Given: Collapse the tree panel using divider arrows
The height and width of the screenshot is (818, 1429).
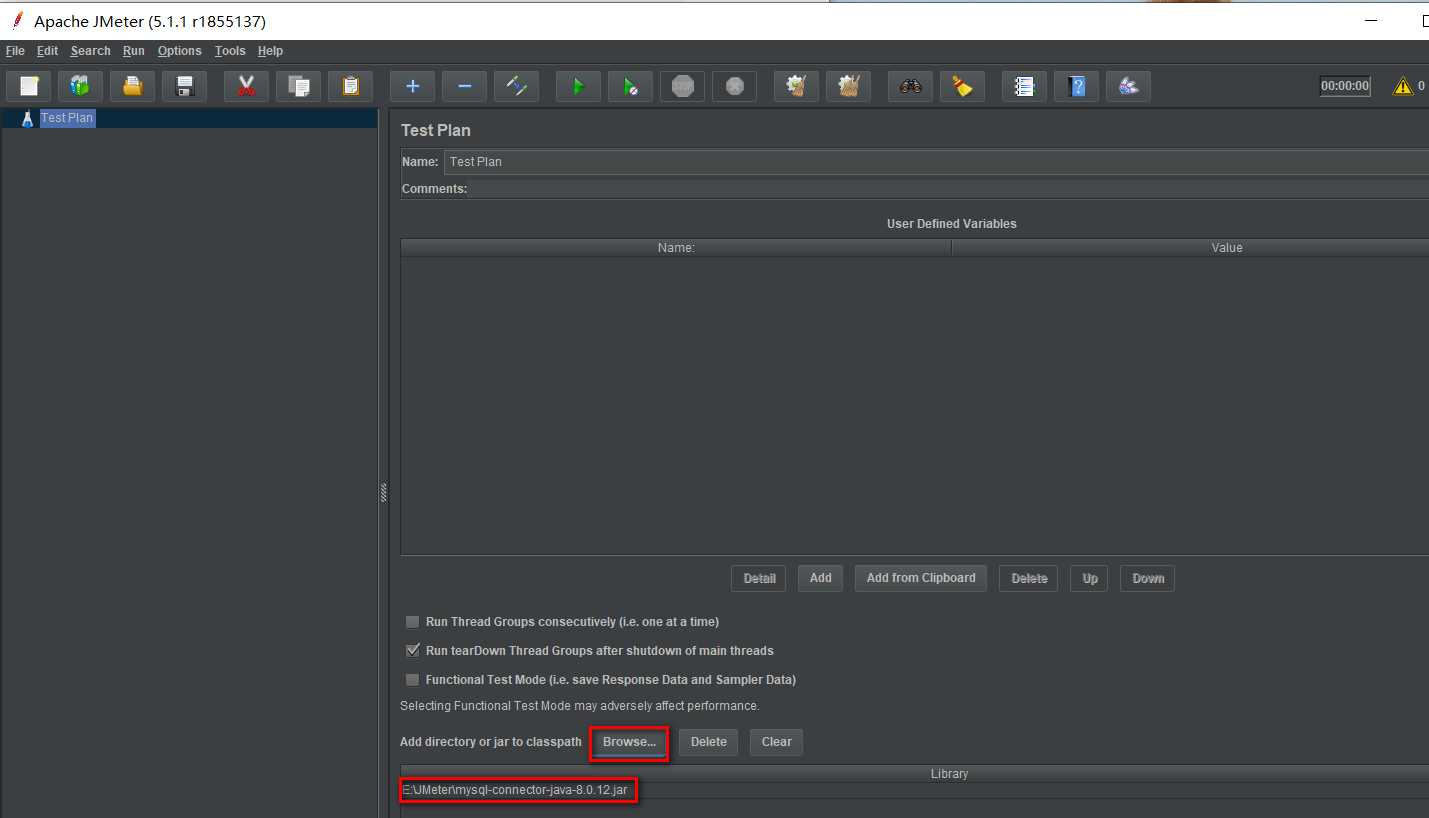Looking at the screenshot, I should pyautogui.click(x=383, y=493).
